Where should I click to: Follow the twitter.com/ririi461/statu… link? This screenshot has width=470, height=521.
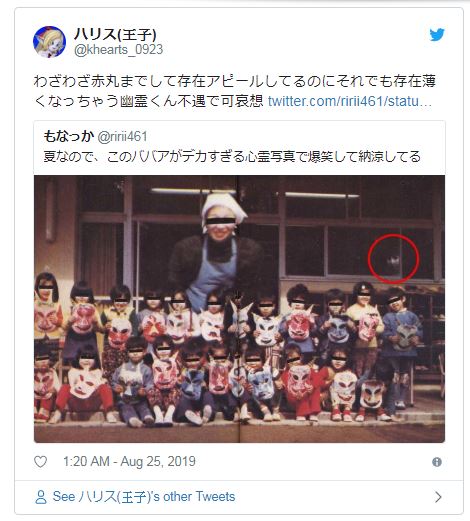(350, 101)
